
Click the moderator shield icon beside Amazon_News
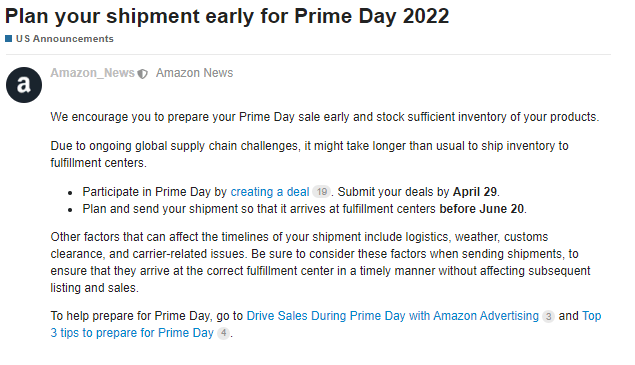(x=143, y=74)
